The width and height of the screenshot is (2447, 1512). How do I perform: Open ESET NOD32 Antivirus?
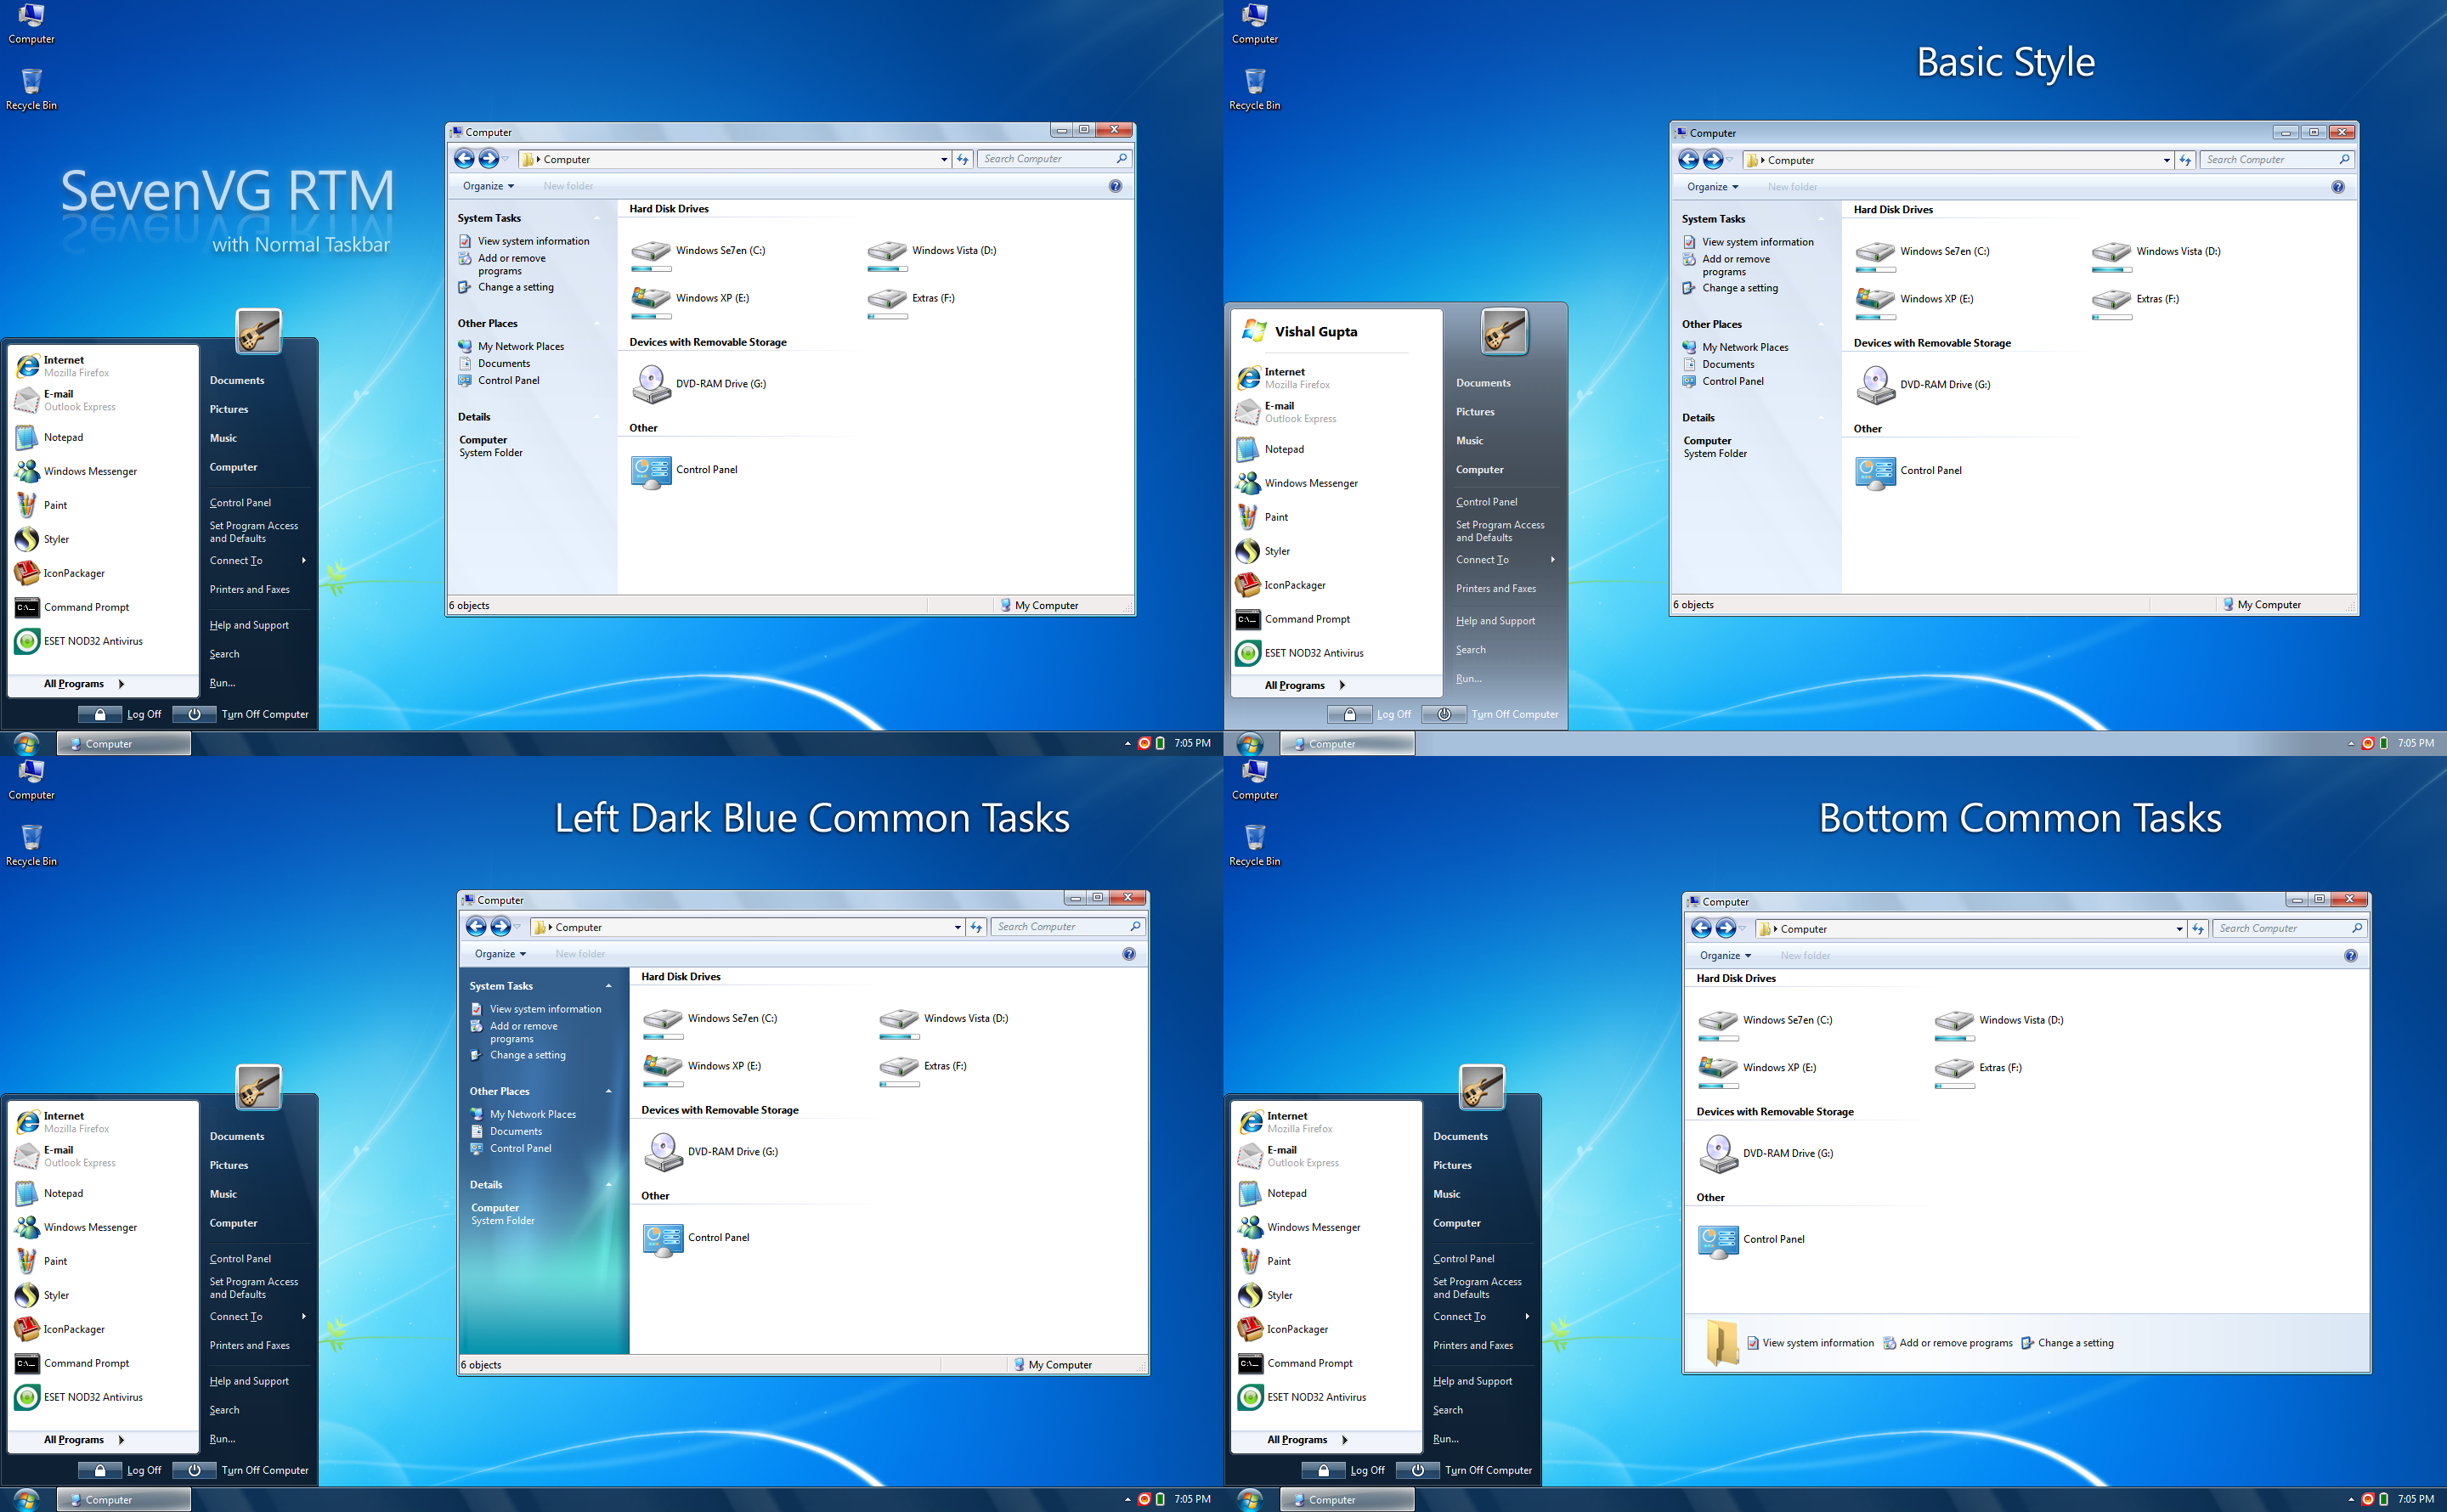[x=92, y=641]
